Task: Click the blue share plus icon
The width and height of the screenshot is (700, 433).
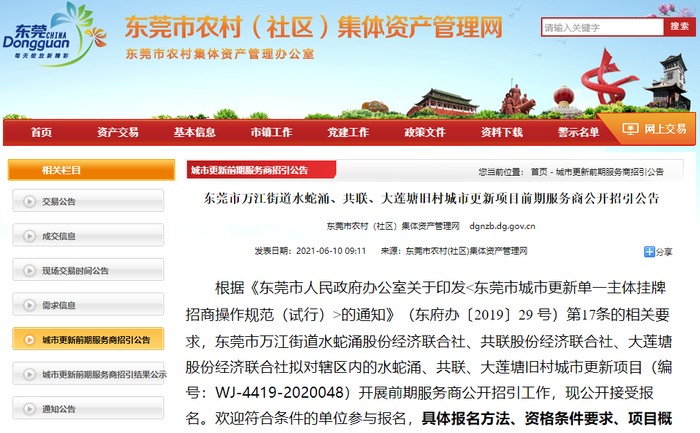Action: point(649,252)
